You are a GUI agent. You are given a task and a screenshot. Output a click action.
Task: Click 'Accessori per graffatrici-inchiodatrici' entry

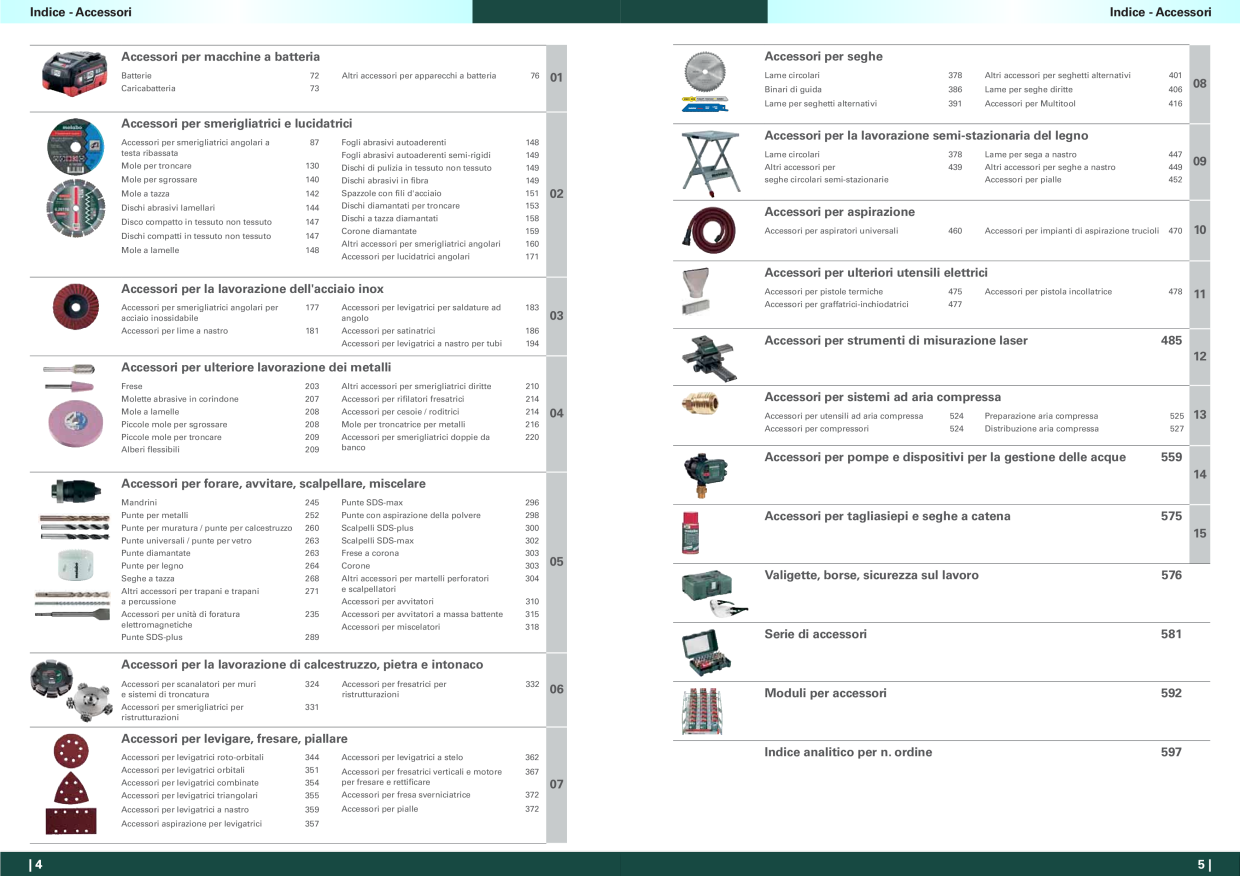tap(836, 305)
